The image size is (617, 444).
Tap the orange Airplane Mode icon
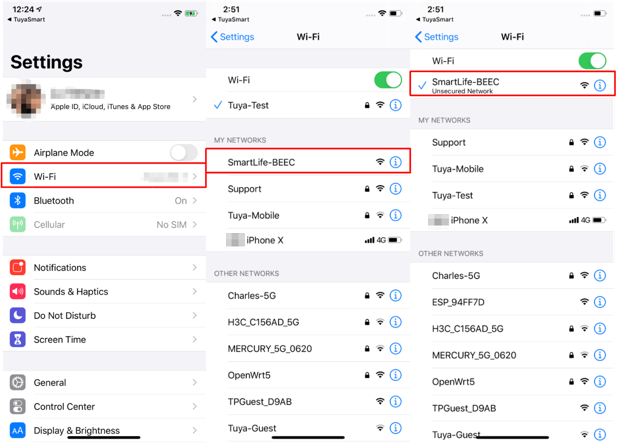tap(17, 152)
